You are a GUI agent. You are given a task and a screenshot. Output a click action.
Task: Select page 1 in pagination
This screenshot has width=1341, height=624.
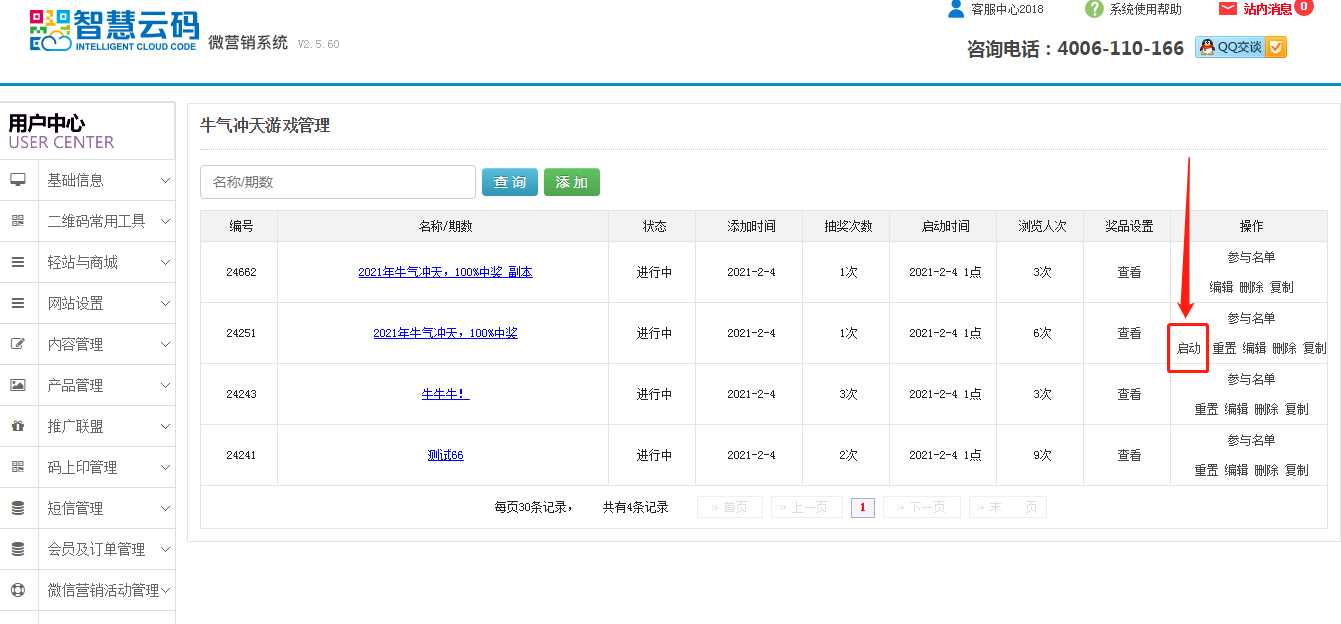(x=862, y=508)
